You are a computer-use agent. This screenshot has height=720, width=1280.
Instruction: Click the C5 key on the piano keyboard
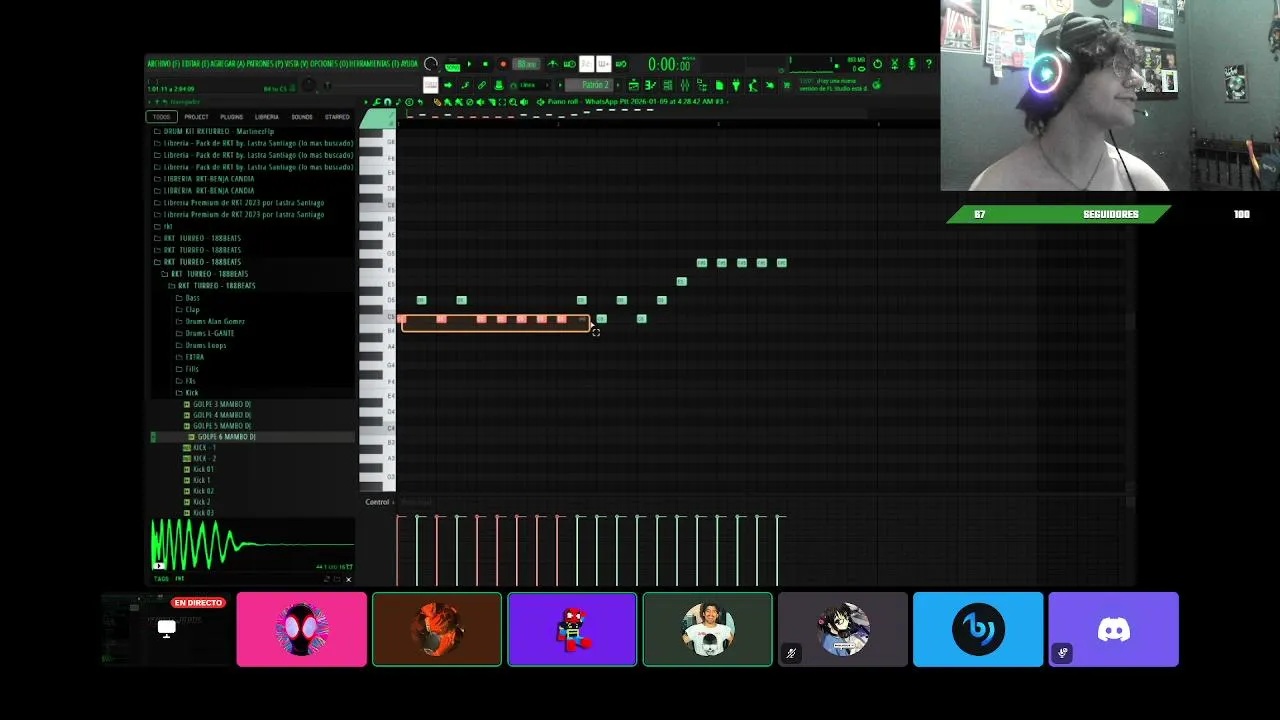[378, 317]
